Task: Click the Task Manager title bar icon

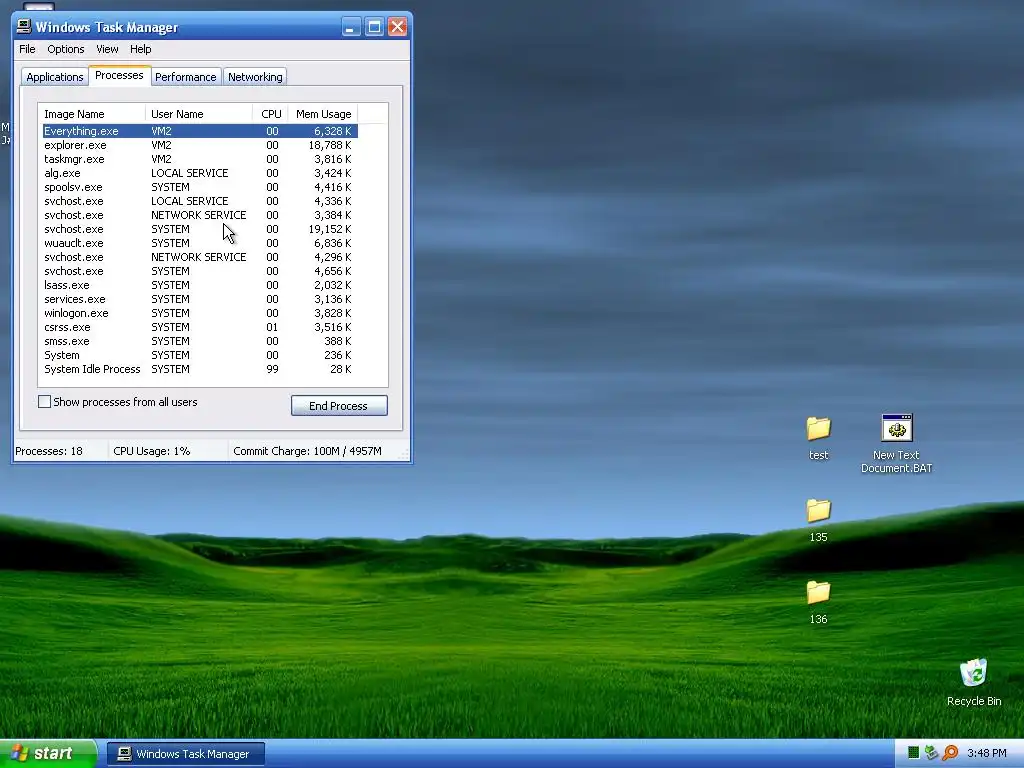Action: point(24,26)
